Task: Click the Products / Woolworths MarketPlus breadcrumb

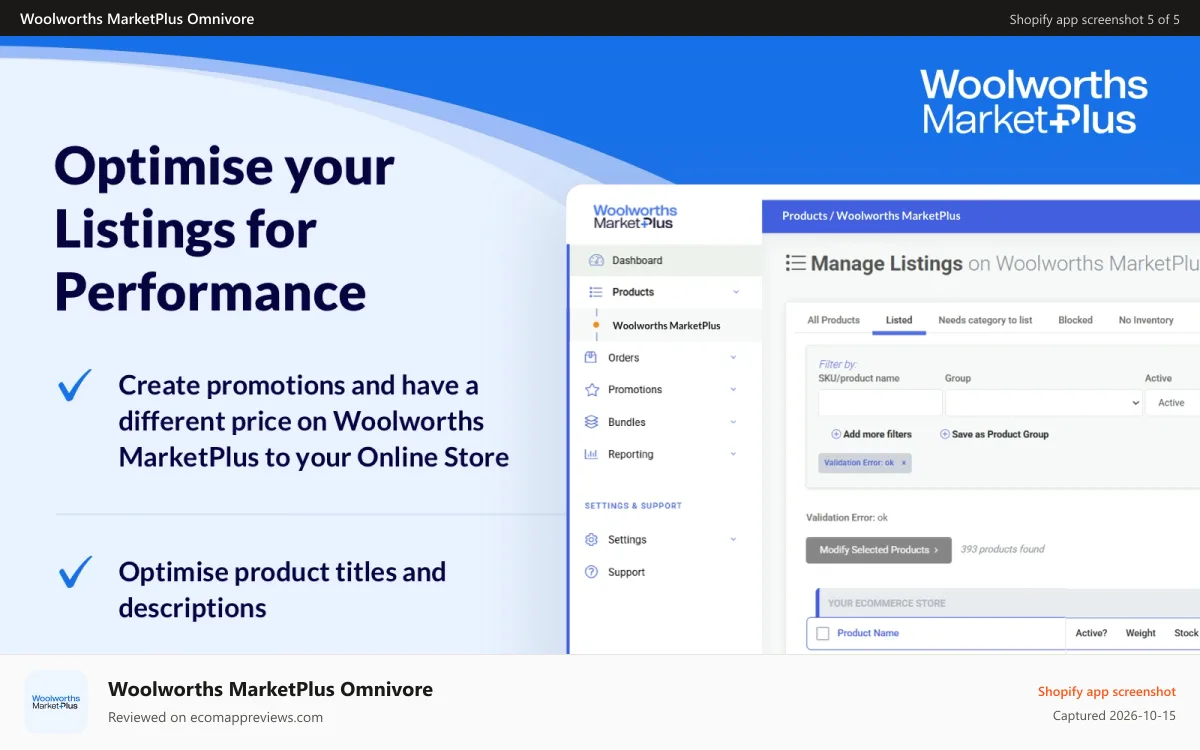Action: pos(871,216)
